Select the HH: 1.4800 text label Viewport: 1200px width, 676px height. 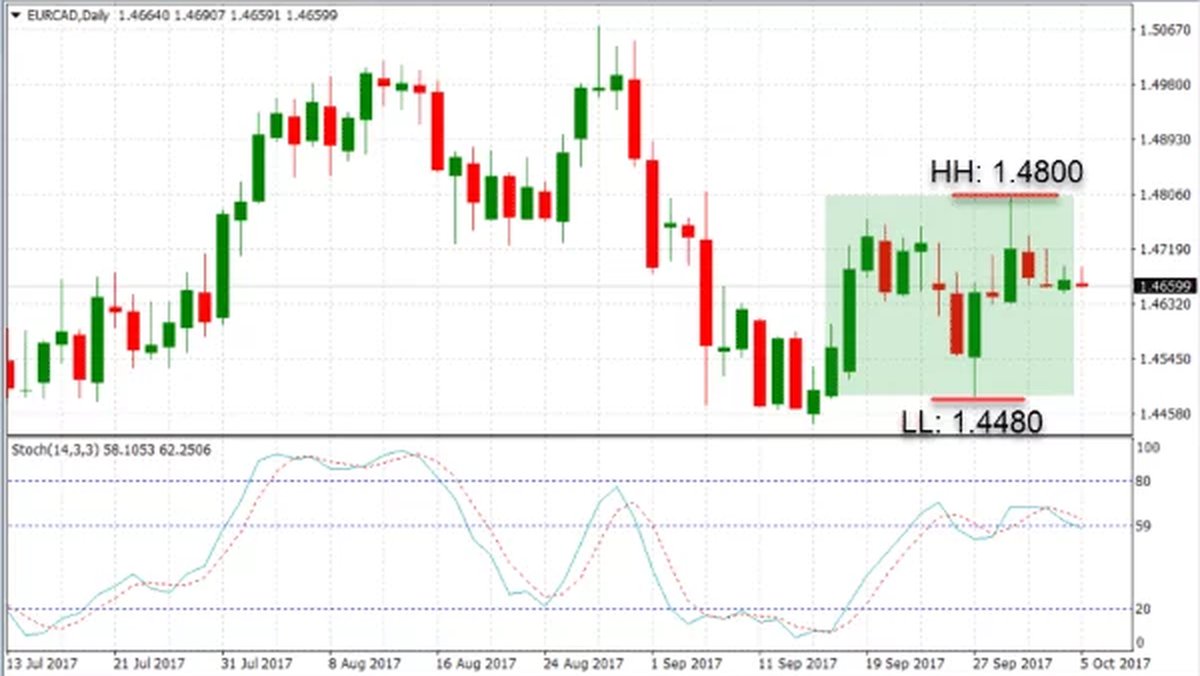tap(1006, 172)
